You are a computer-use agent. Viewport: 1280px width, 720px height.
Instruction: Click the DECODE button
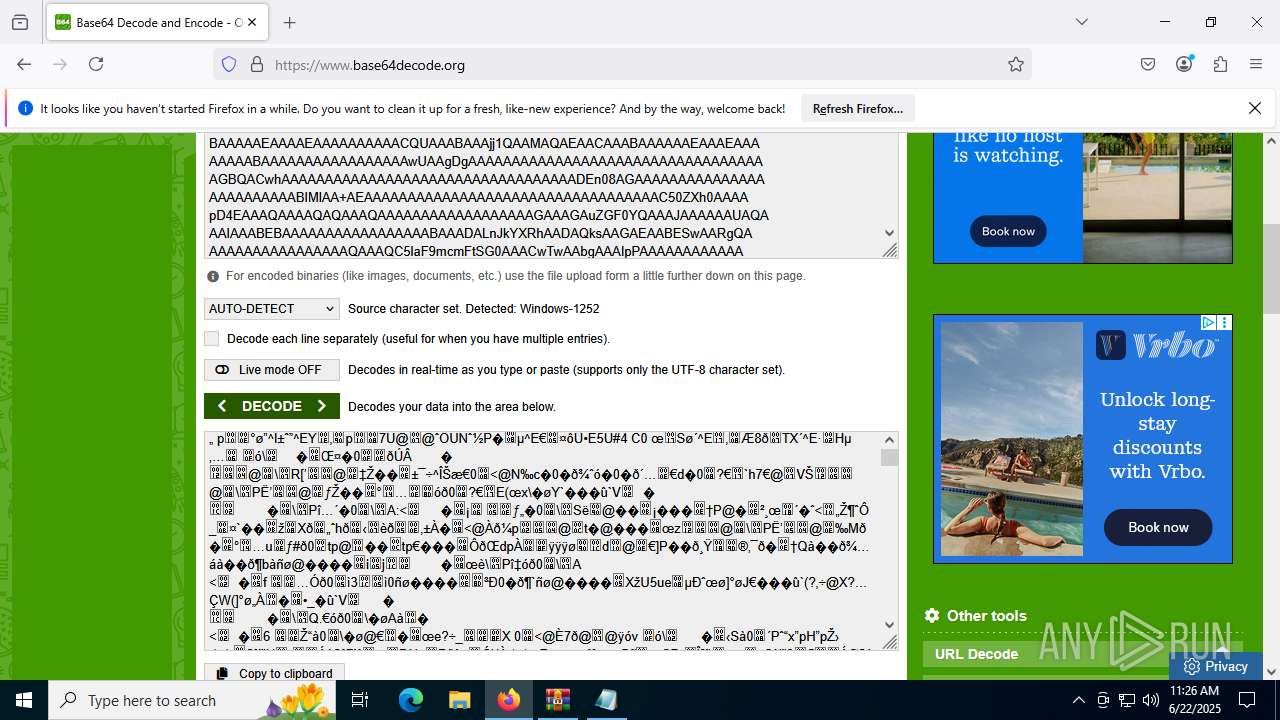pyautogui.click(x=272, y=406)
